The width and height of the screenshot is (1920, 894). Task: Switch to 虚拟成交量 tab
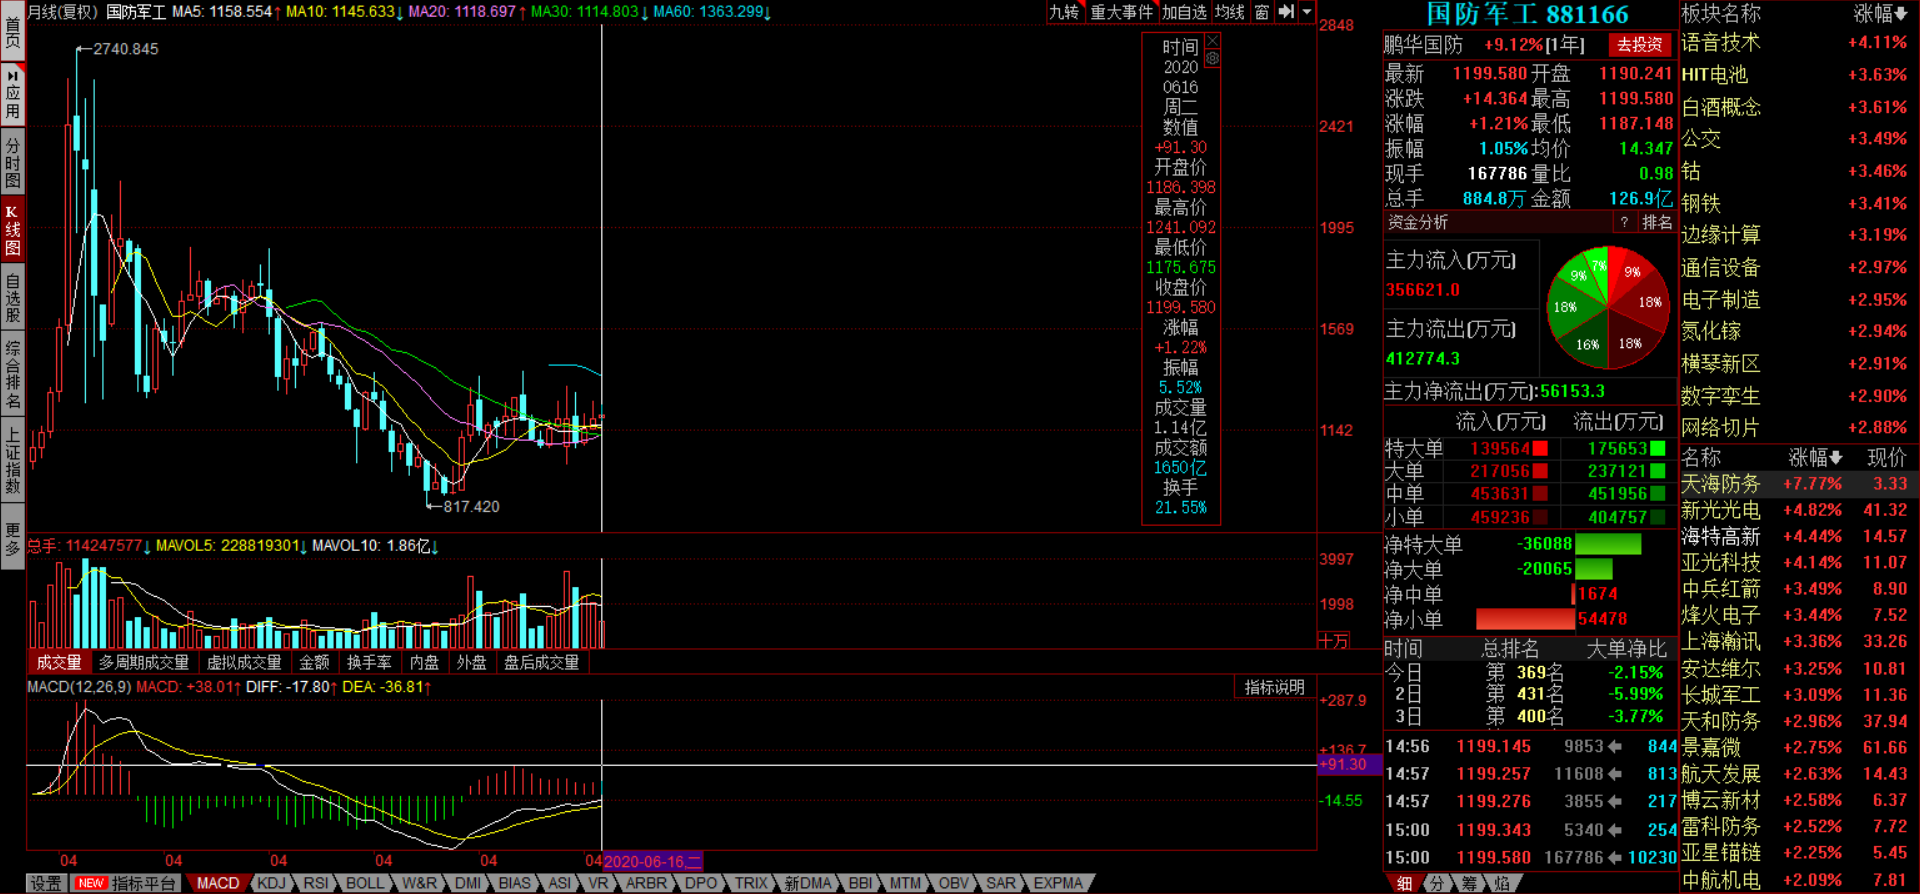pos(244,662)
